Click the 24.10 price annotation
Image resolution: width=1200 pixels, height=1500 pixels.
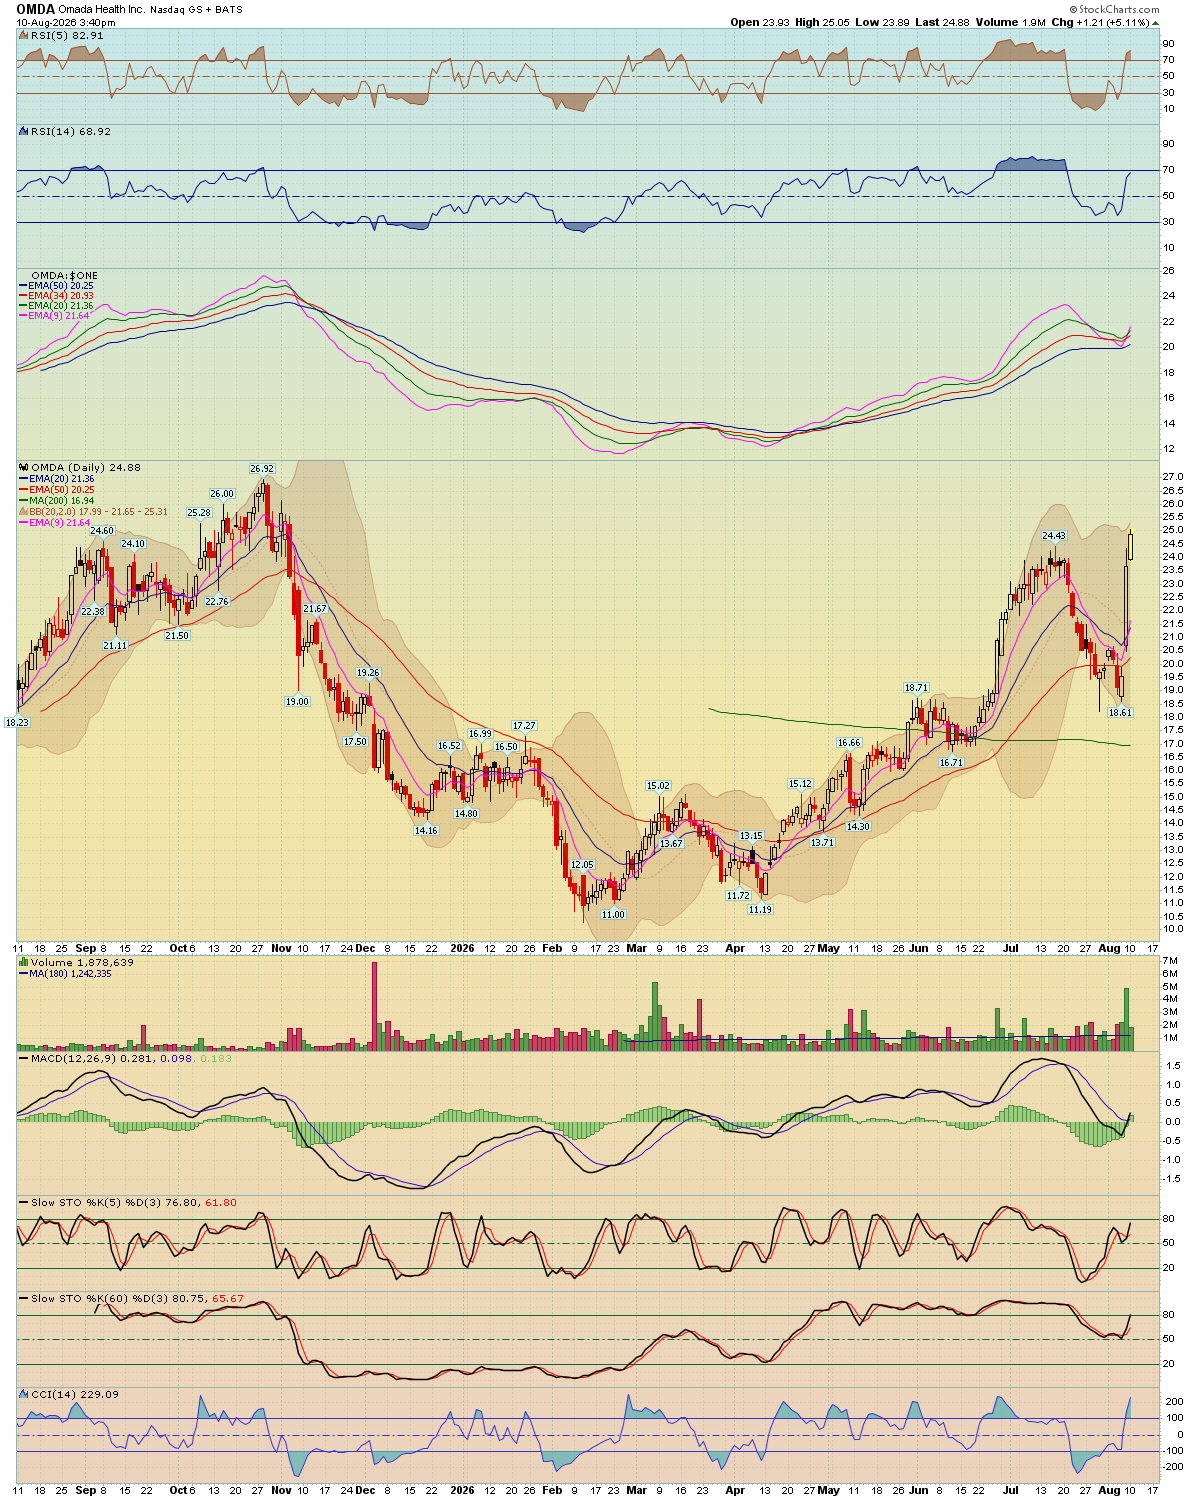(x=133, y=544)
